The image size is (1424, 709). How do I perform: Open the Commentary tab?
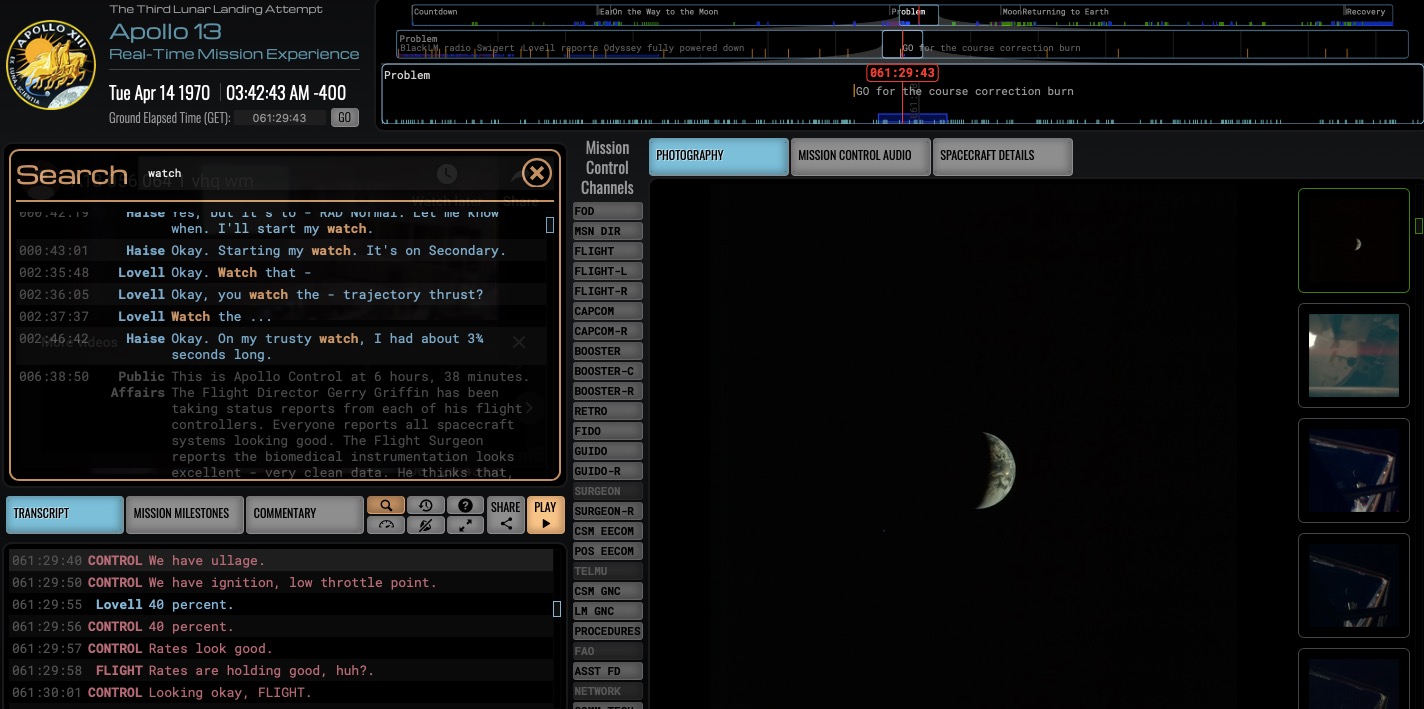tap(304, 514)
